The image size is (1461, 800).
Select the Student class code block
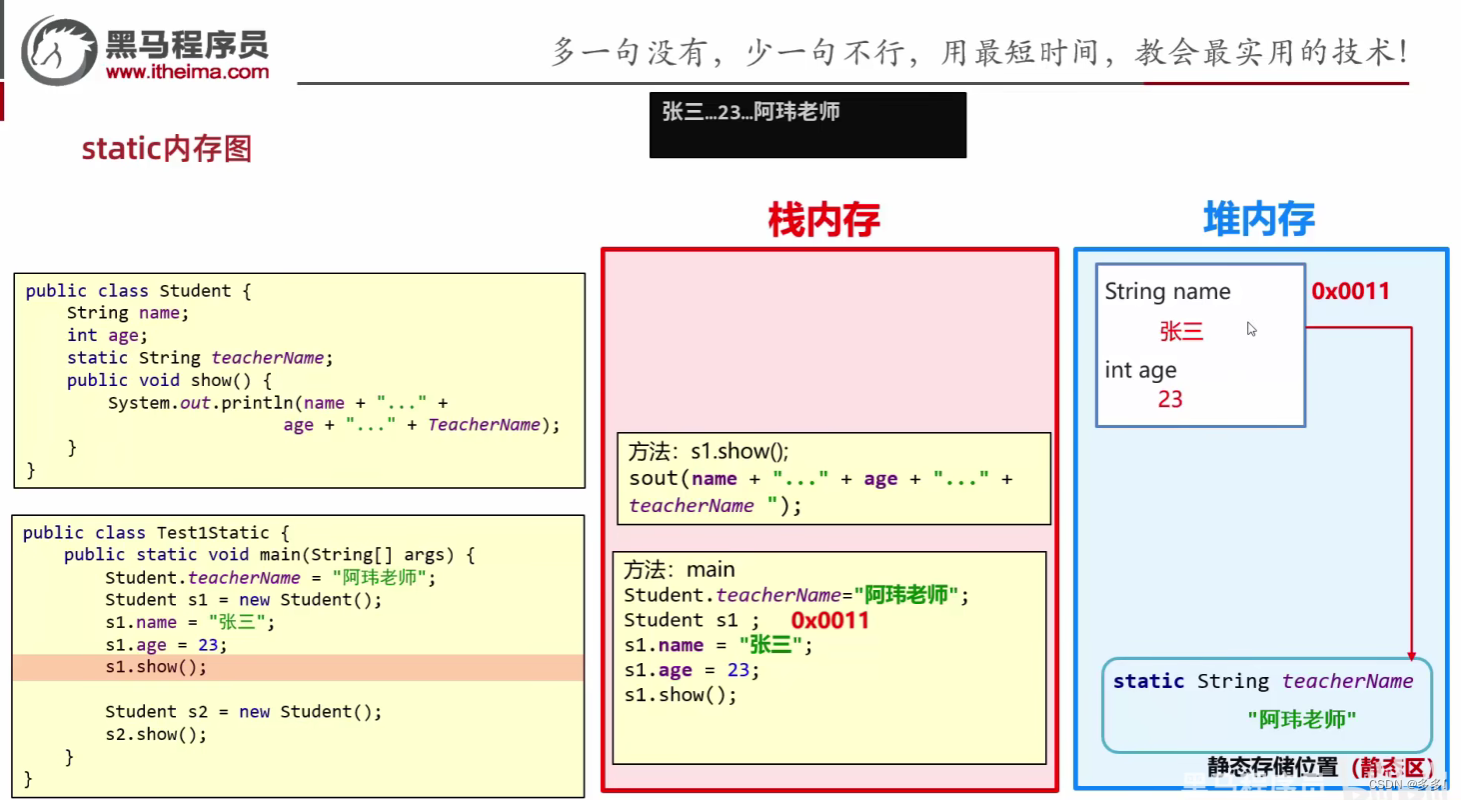298,379
